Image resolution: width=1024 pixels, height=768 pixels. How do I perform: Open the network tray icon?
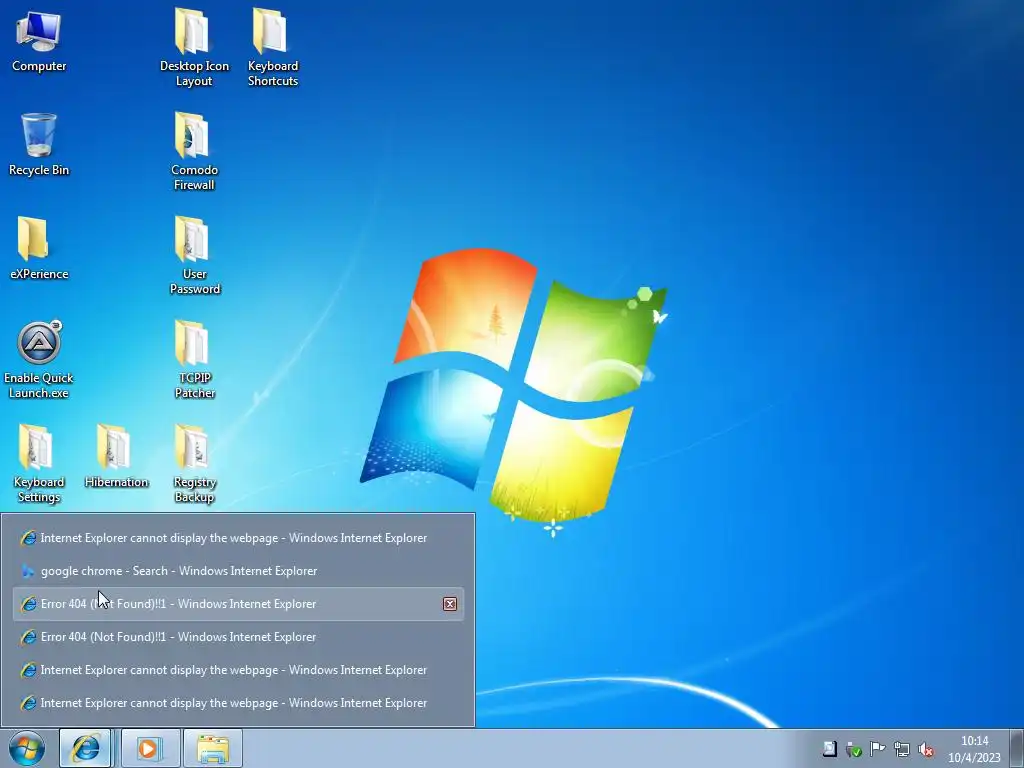pyautogui.click(x=902, y=749)
